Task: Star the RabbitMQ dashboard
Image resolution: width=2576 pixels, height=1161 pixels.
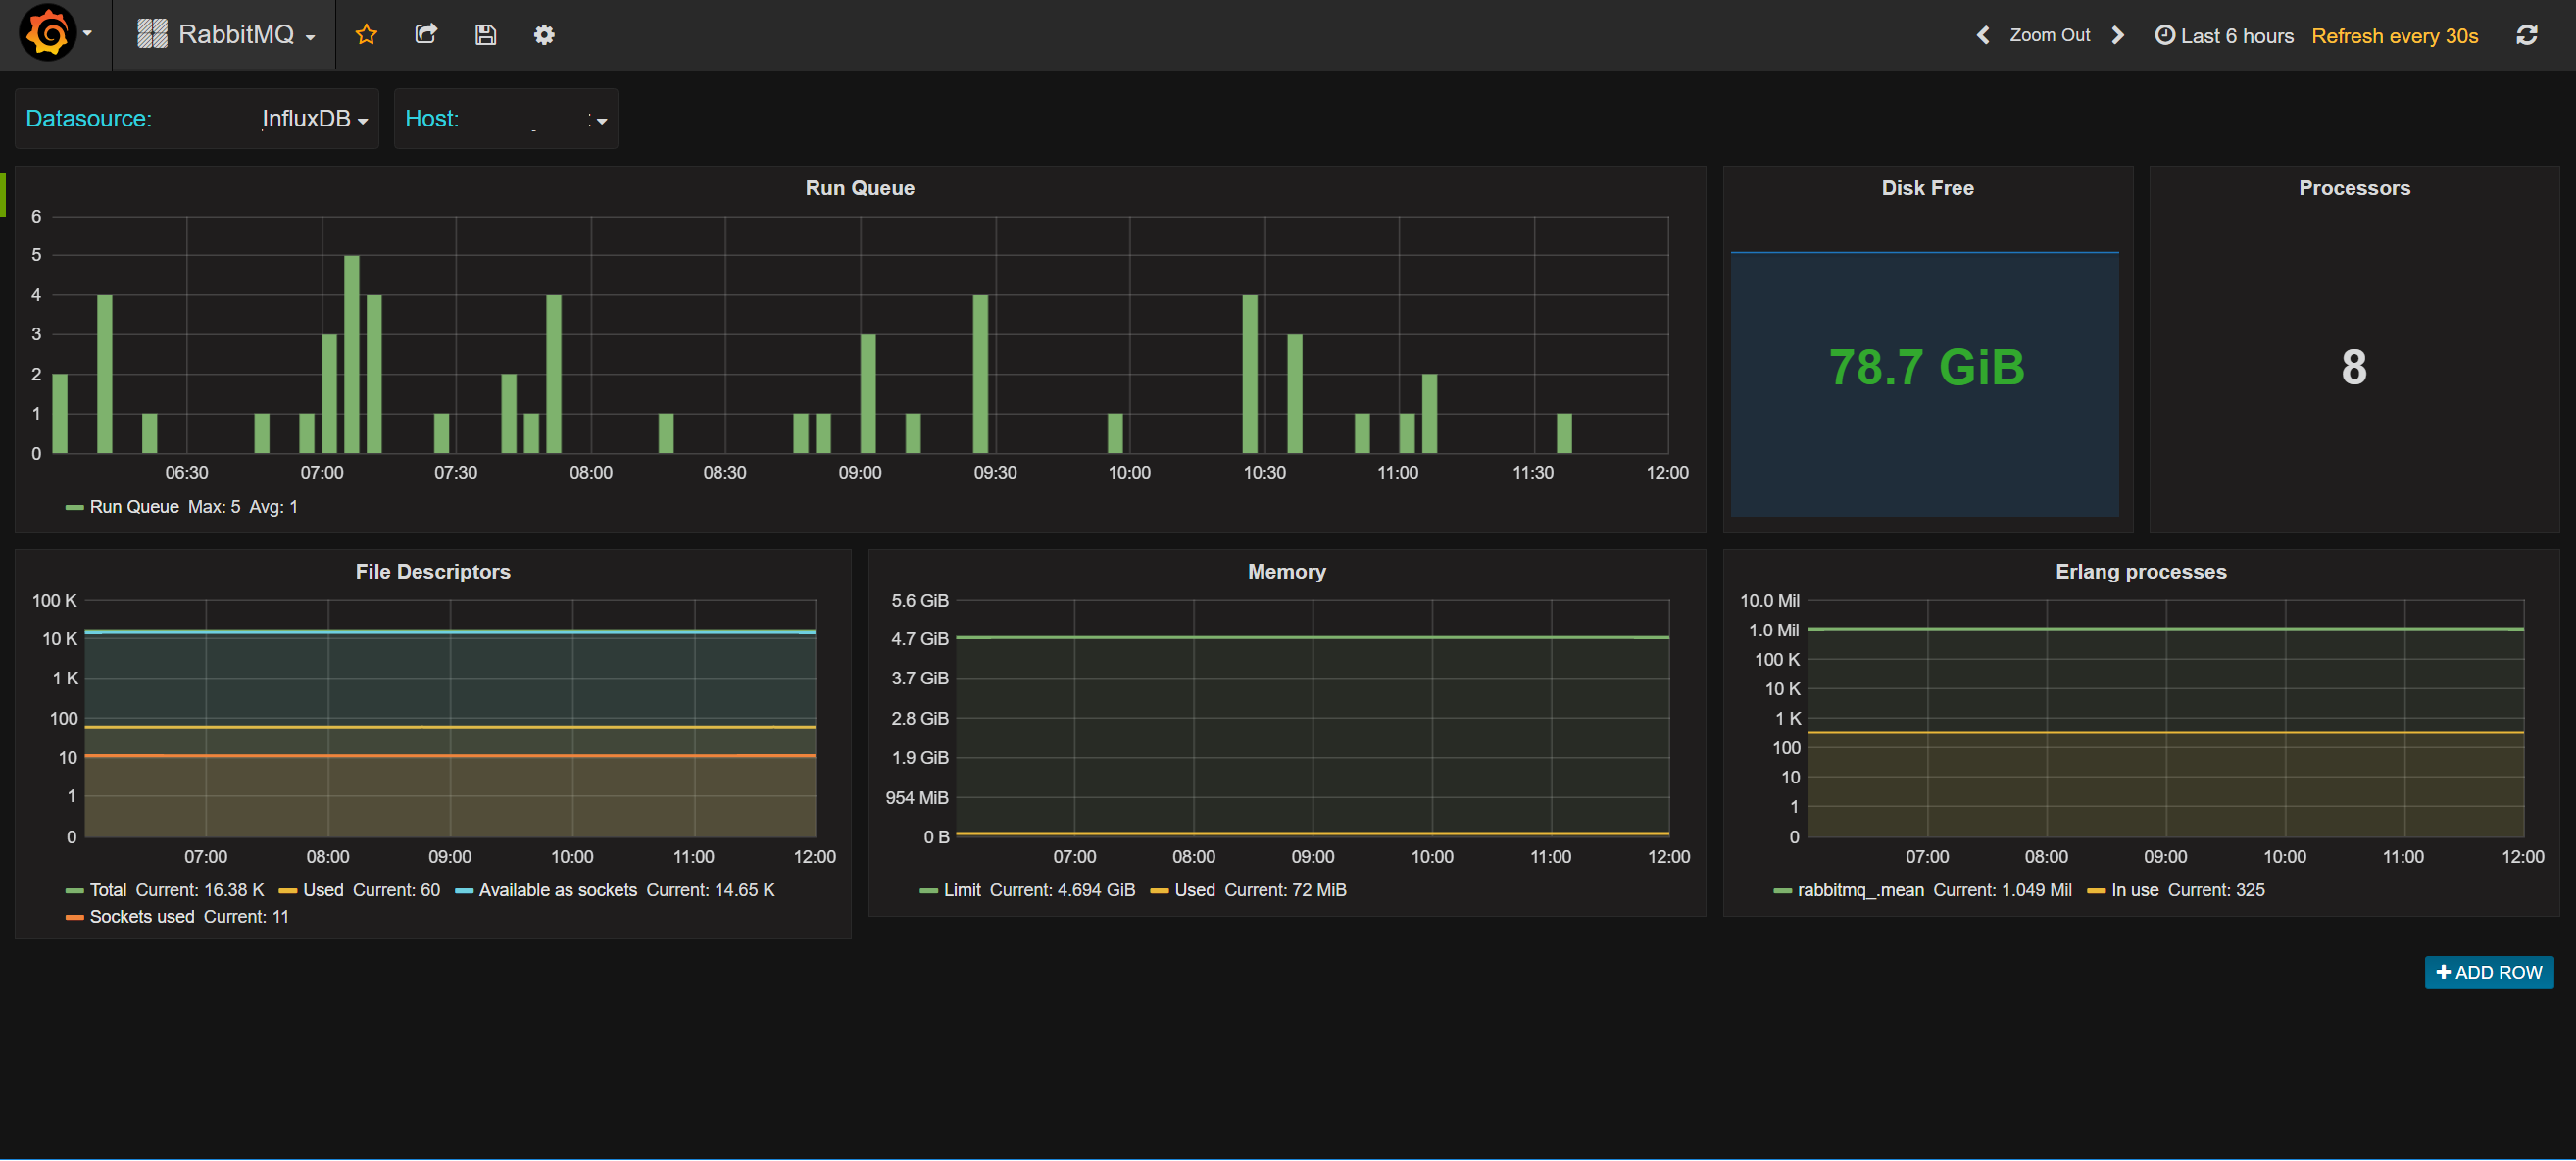Action: point(366,35)
